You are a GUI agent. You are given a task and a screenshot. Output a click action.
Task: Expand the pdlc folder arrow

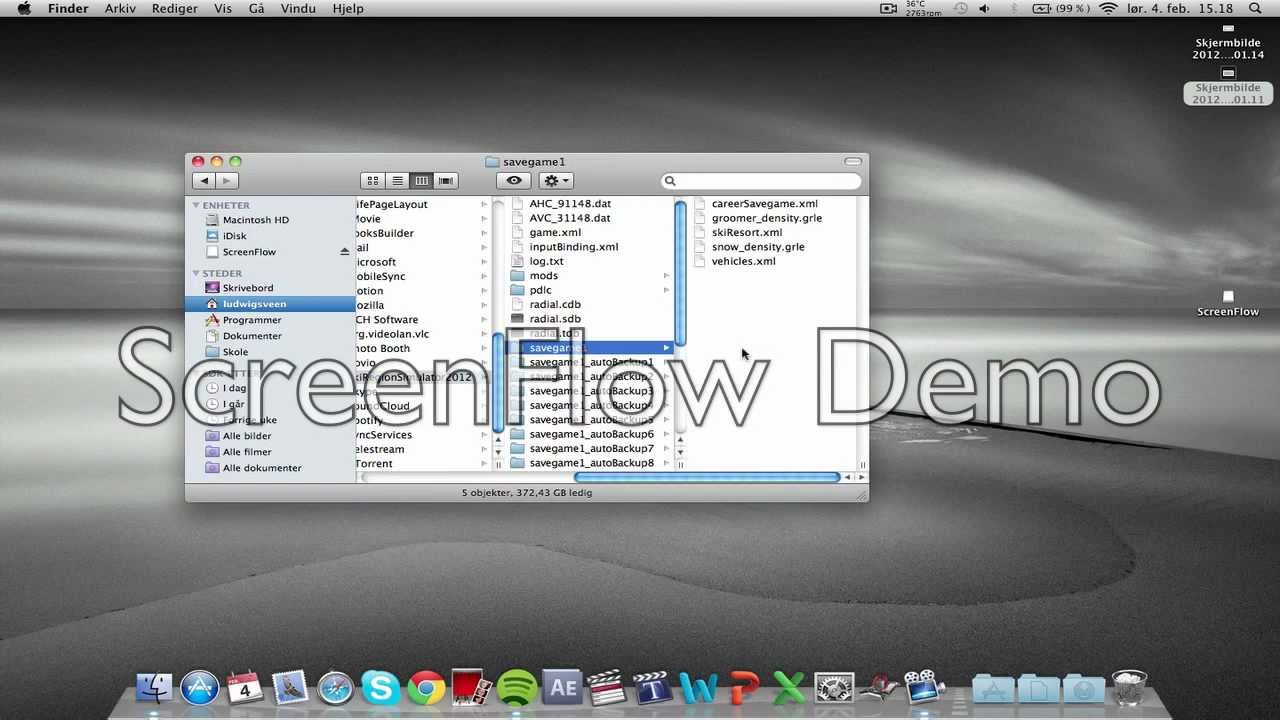click(667, 290)
